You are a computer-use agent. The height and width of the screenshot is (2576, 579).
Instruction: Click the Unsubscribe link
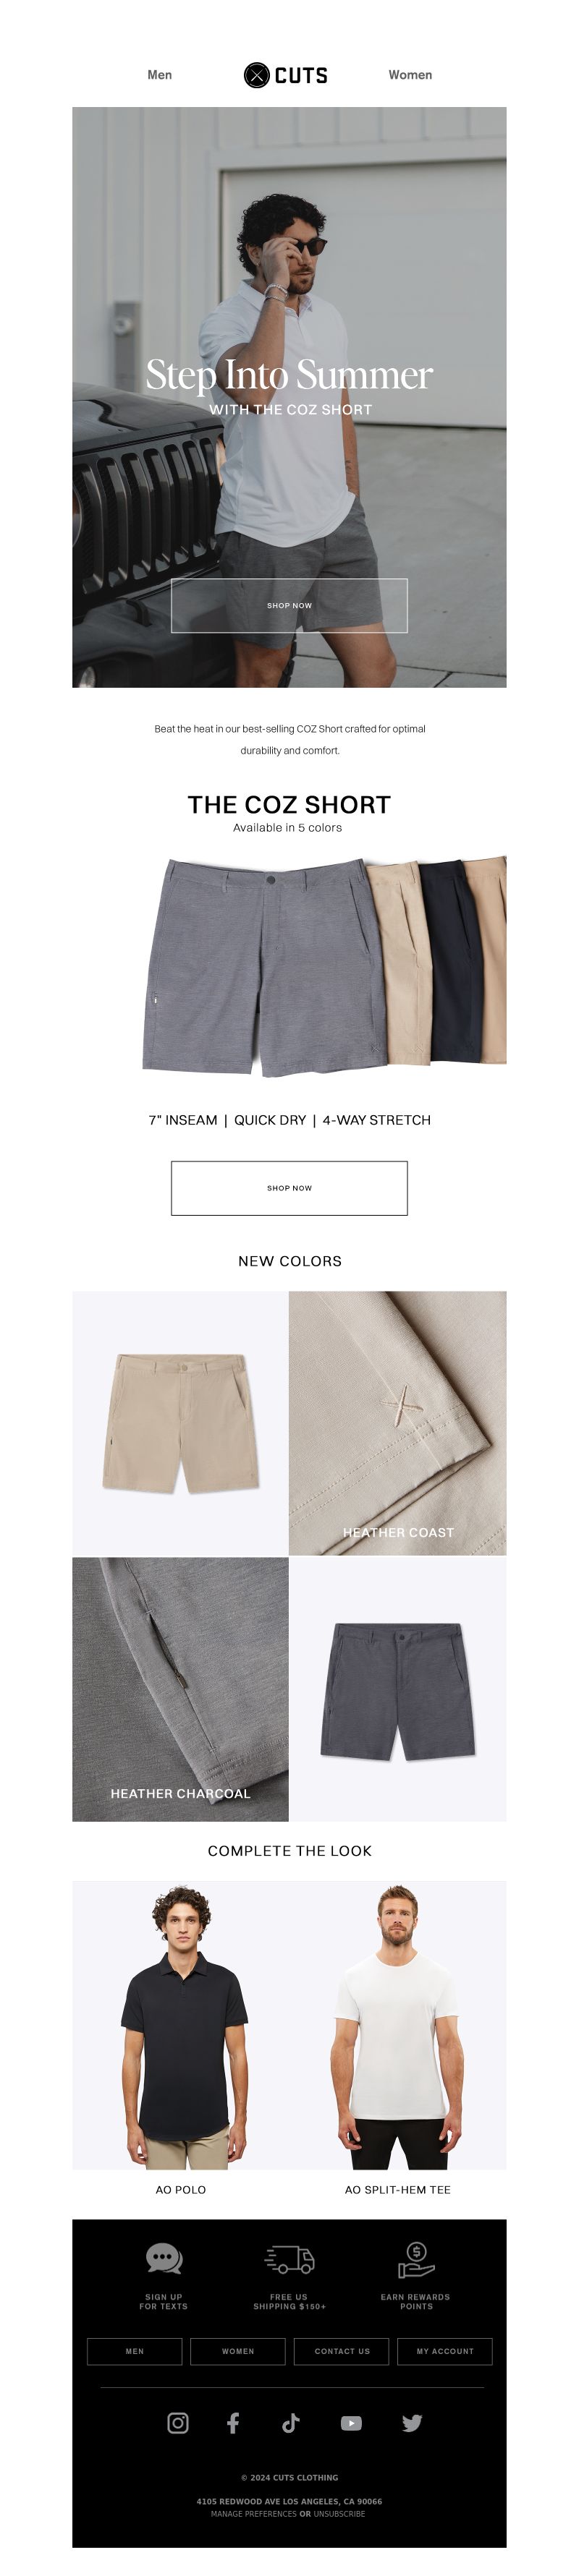coord(339,2513)
